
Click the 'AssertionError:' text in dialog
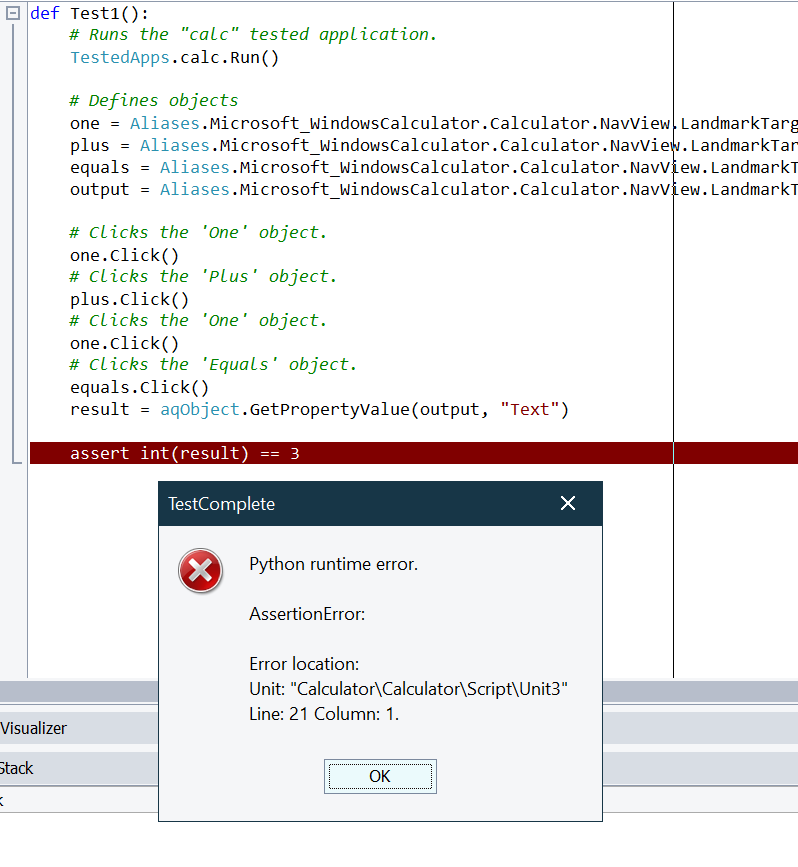[x=307, y=614]
